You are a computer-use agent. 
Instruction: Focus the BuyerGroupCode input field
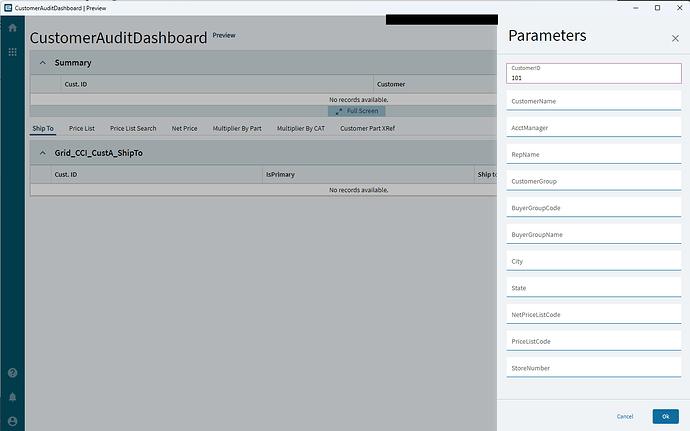[594, 207]
